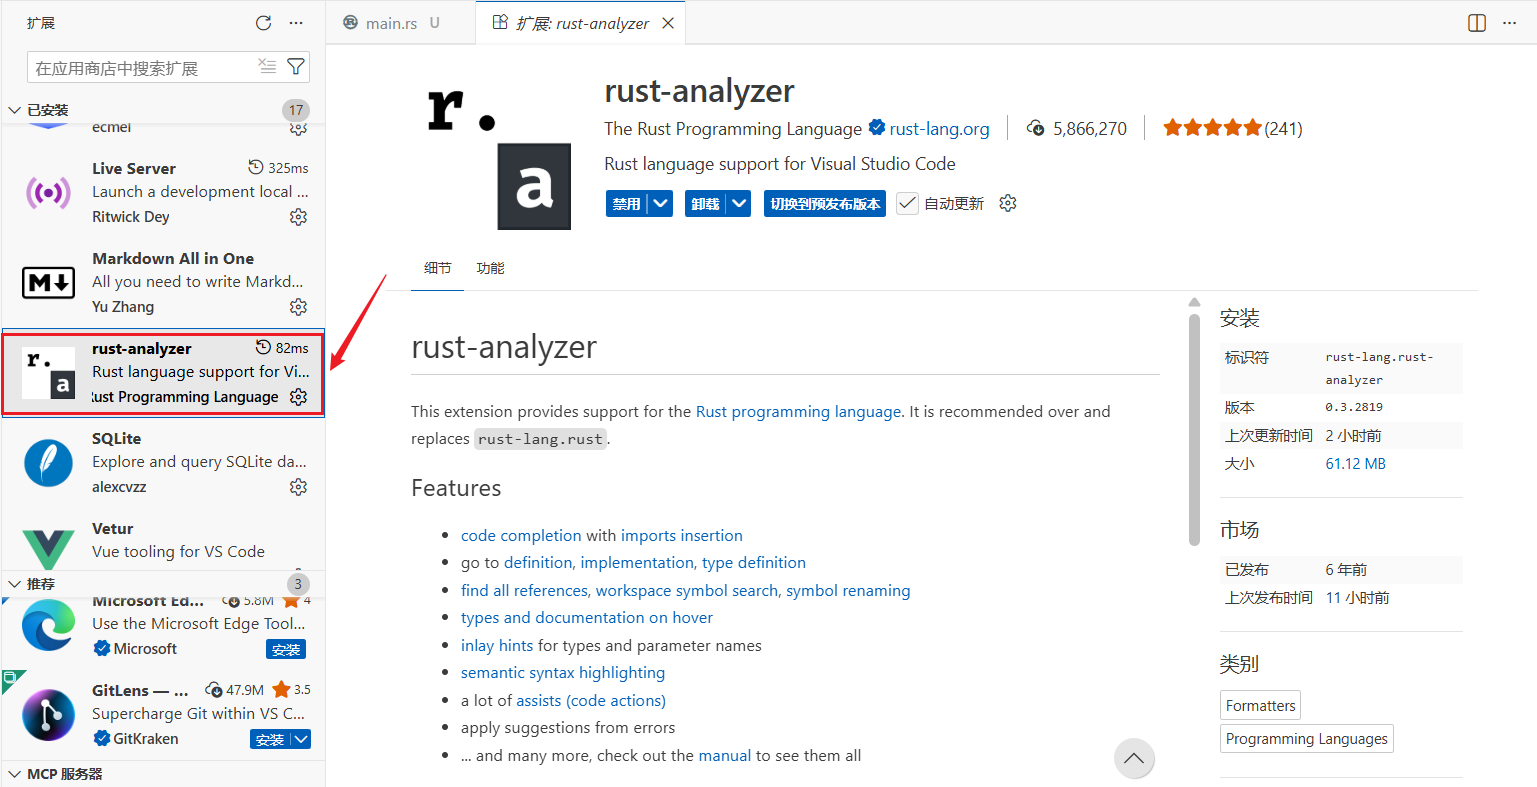Install Microsoft Edge Tools extension

286,649
